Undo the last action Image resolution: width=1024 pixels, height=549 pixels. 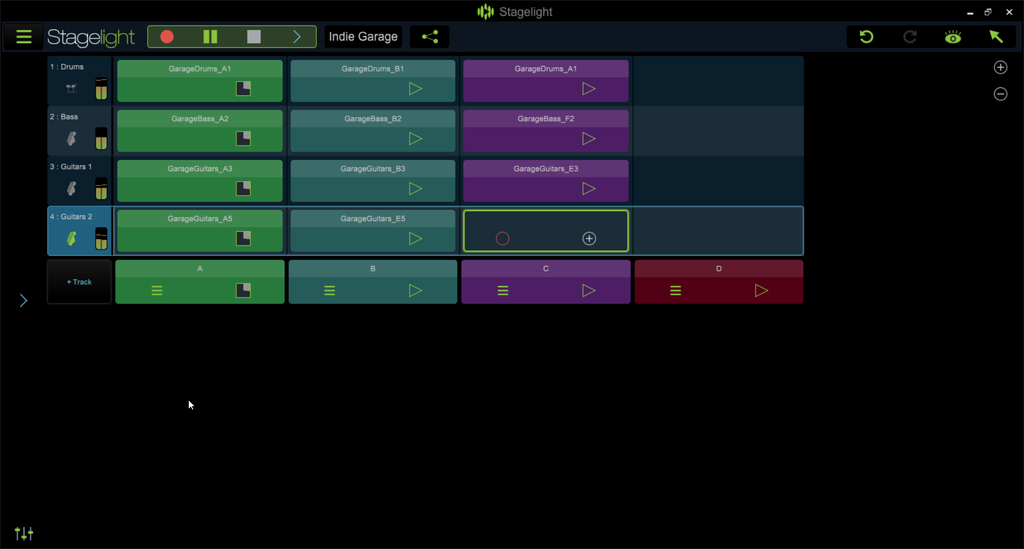pos(867,37)
